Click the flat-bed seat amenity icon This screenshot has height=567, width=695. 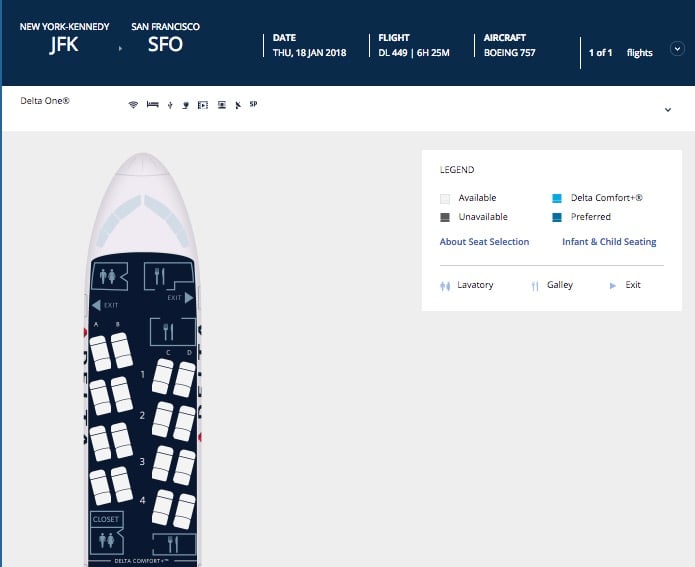click(152, 105)
